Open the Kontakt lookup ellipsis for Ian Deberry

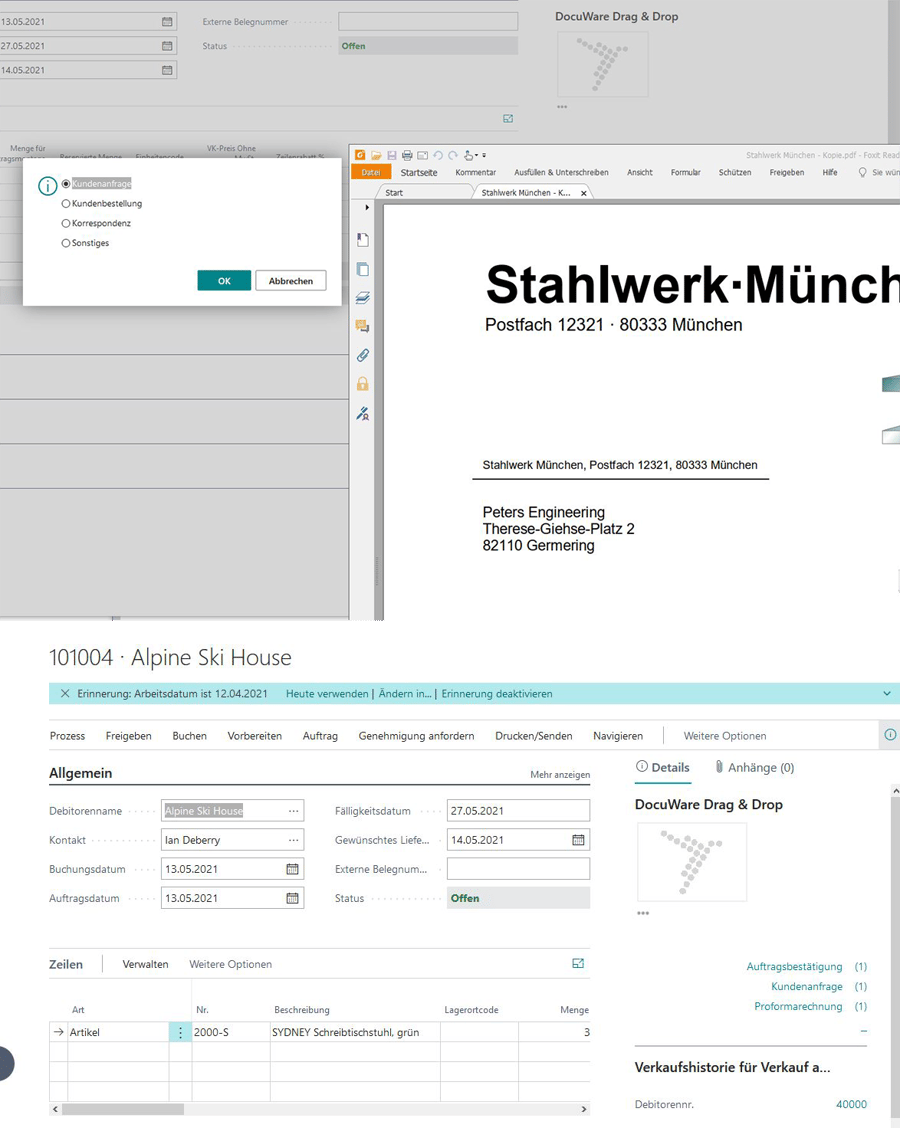[293, 840]
